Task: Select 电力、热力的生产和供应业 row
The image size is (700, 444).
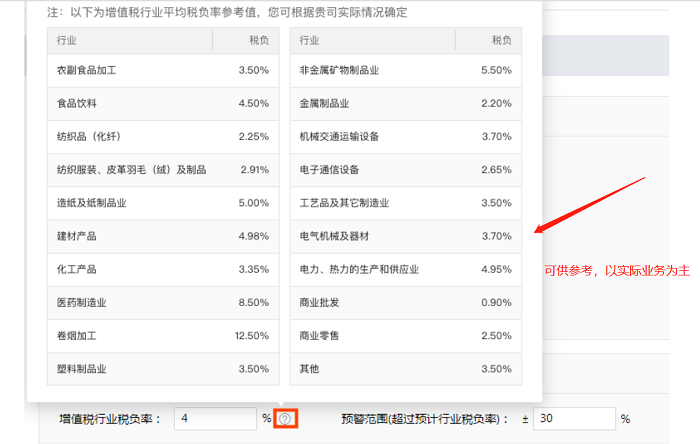Action: (405, 269)
